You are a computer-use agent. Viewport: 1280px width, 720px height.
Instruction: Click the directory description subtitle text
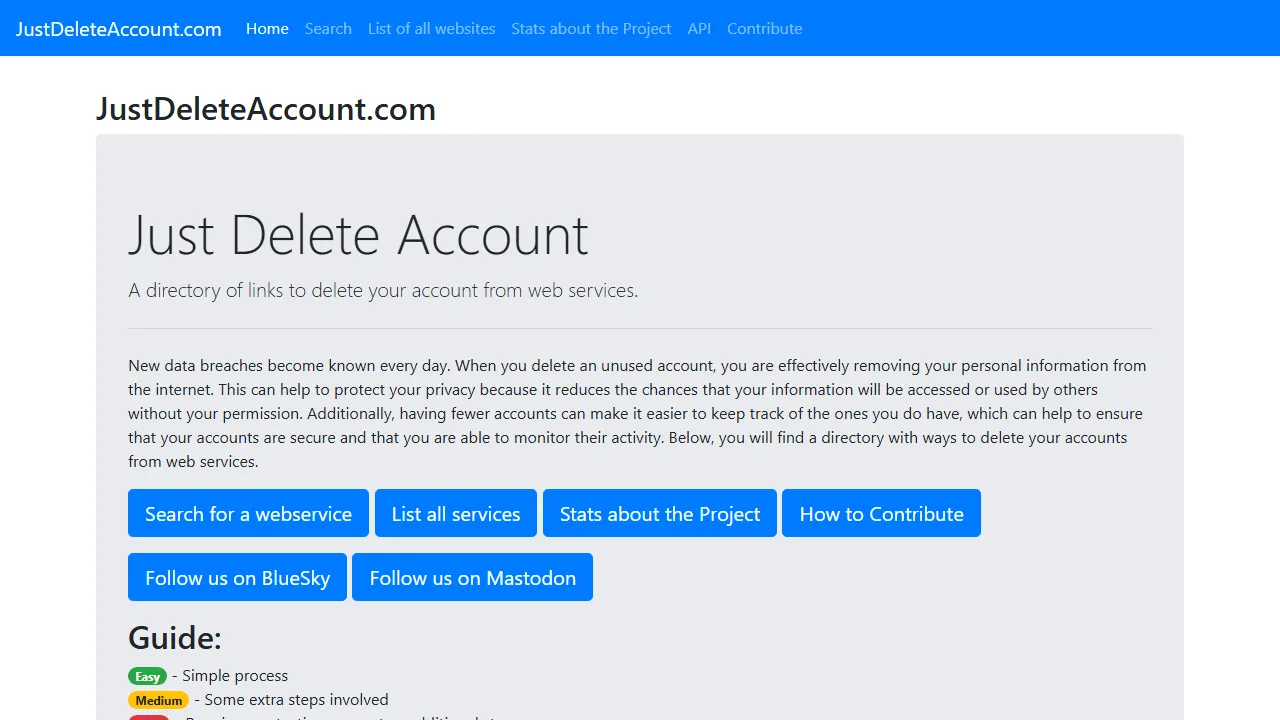[383, 290]
